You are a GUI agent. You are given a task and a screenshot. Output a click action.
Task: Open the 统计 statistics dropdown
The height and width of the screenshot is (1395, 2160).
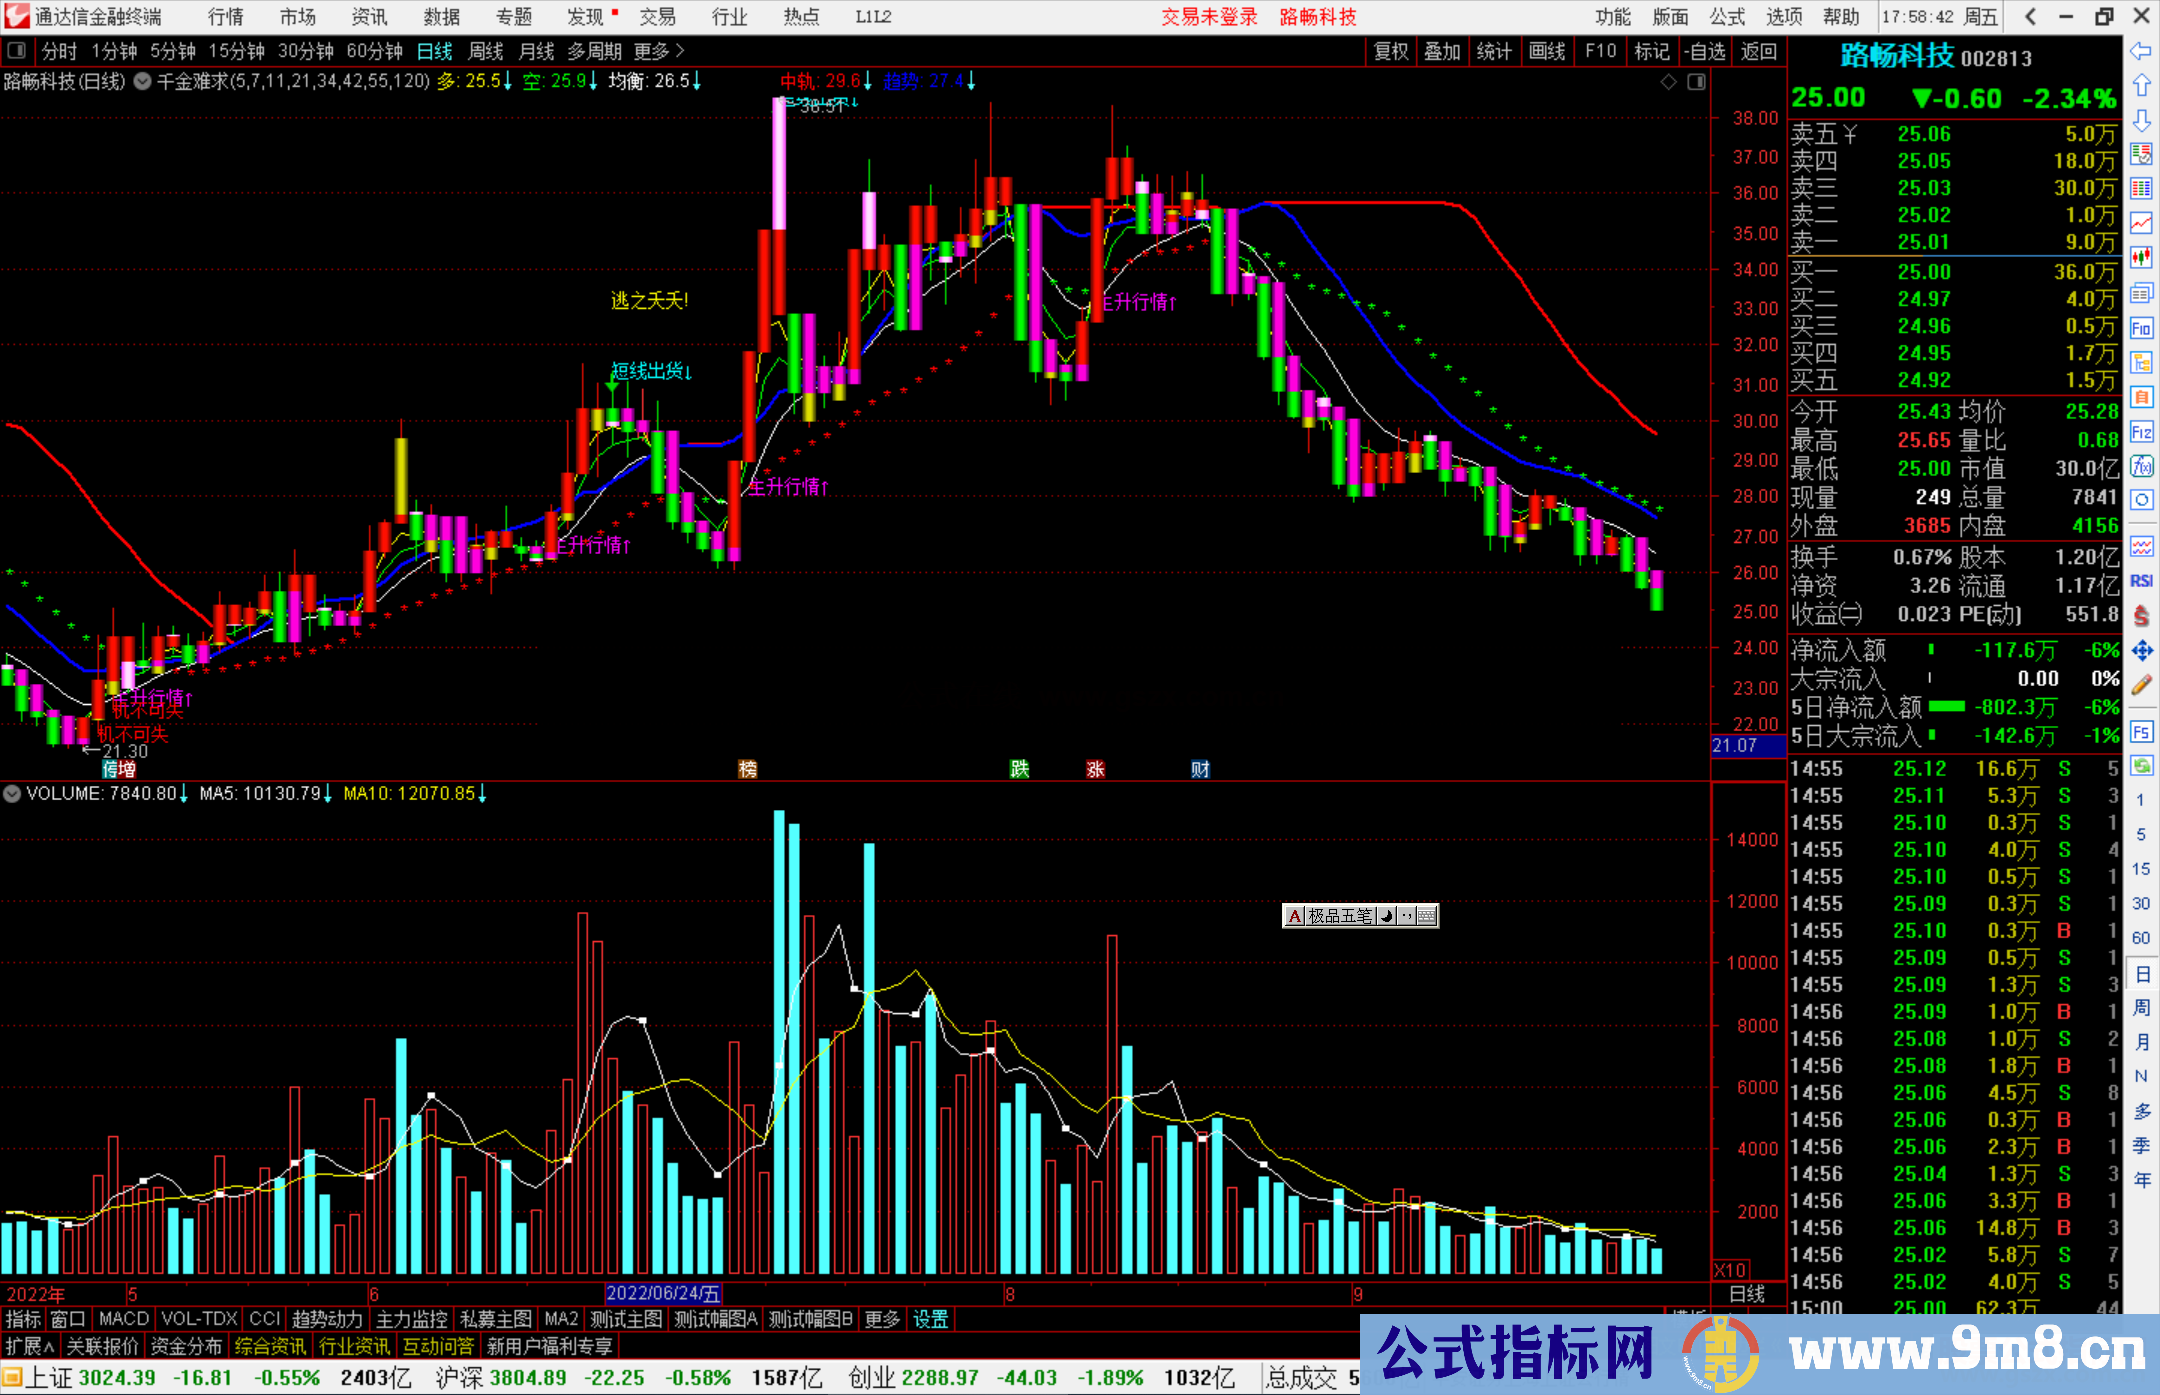[x=1494, y=51]
